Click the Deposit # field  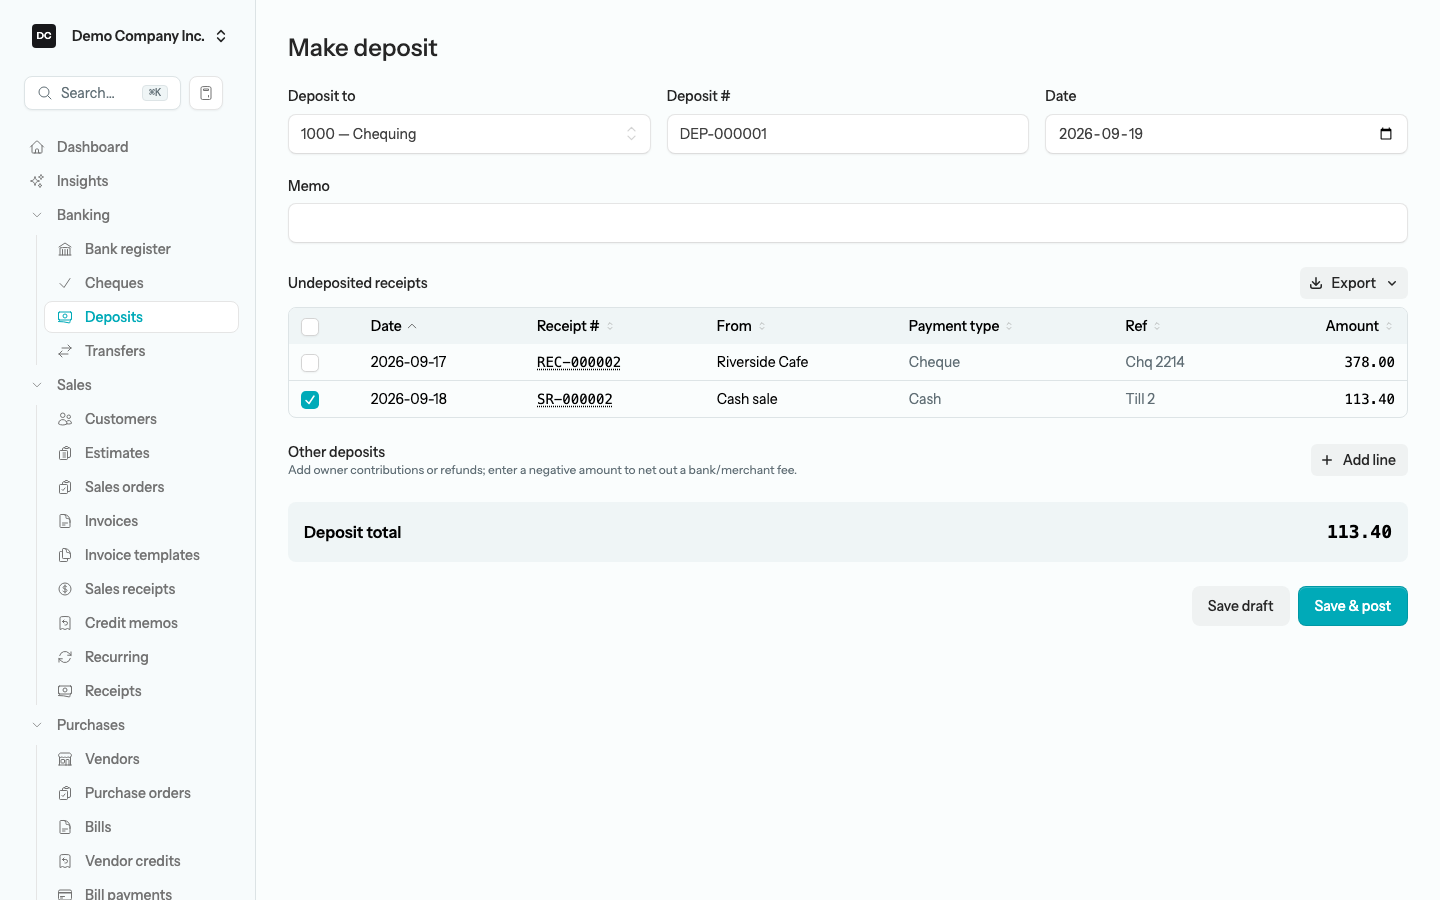pyautogui.click(x=848, y=134)
